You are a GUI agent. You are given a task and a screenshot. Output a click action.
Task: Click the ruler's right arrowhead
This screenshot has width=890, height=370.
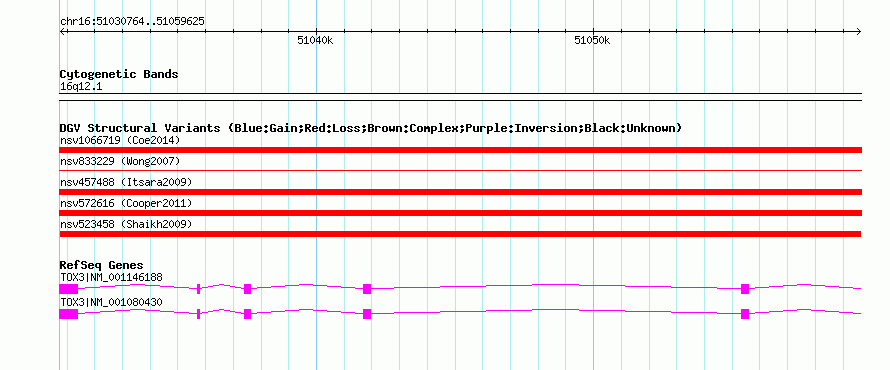pyautogui.click(x=859, y=31)
